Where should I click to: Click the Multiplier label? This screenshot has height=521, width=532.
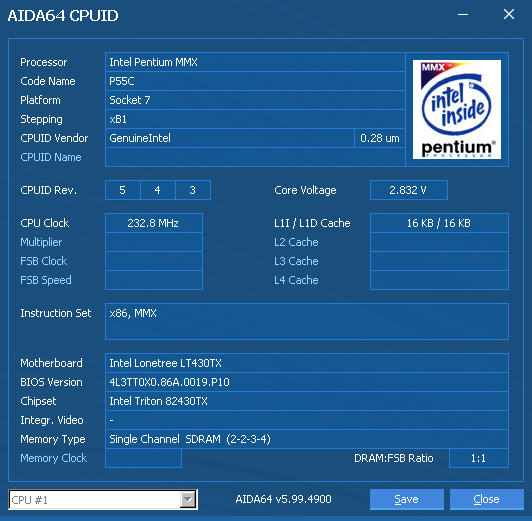click(x=41, y=242)
